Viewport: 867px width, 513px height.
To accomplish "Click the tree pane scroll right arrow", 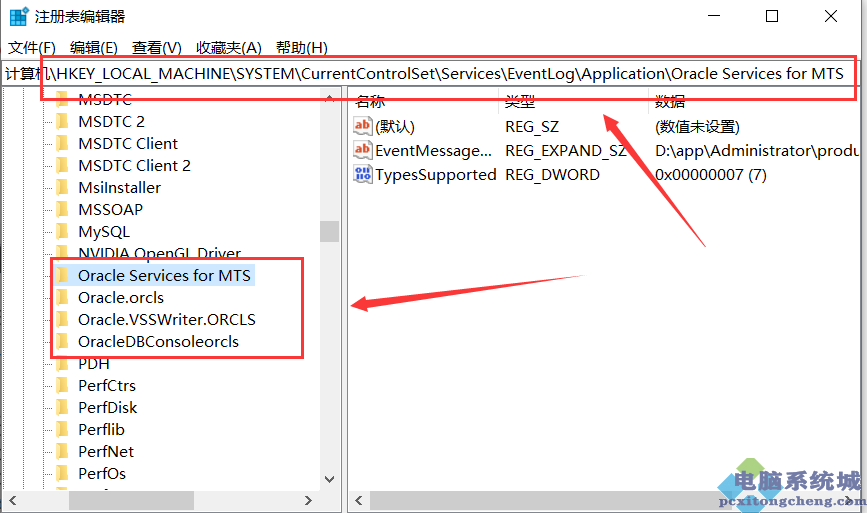I will click(x=309, y=501).
